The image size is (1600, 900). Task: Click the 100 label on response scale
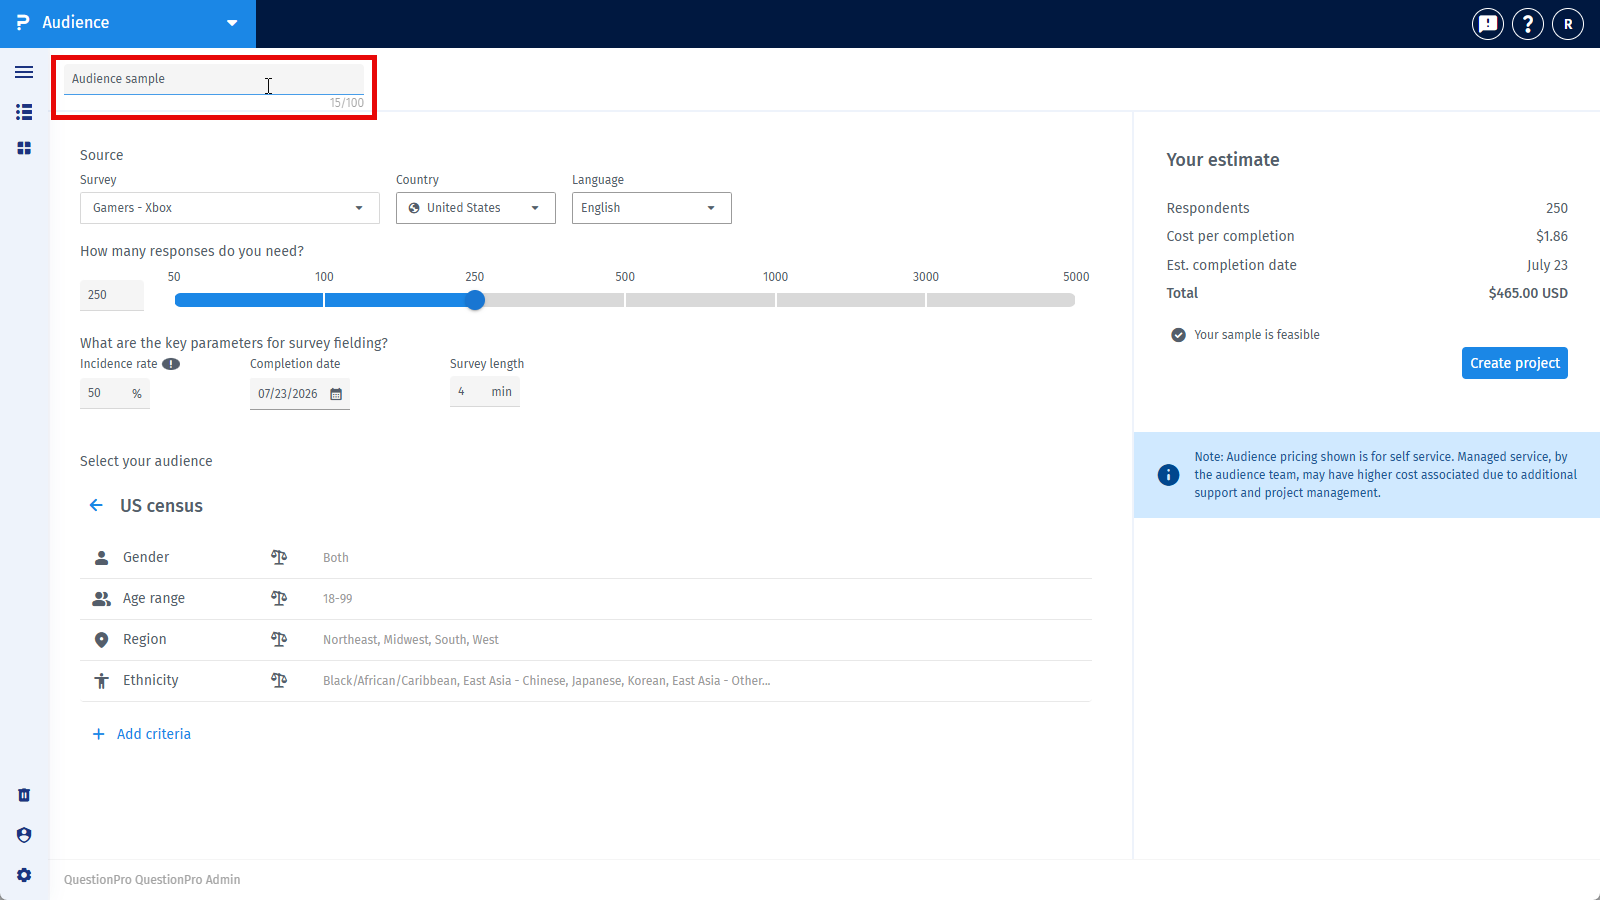pos(324,277)
